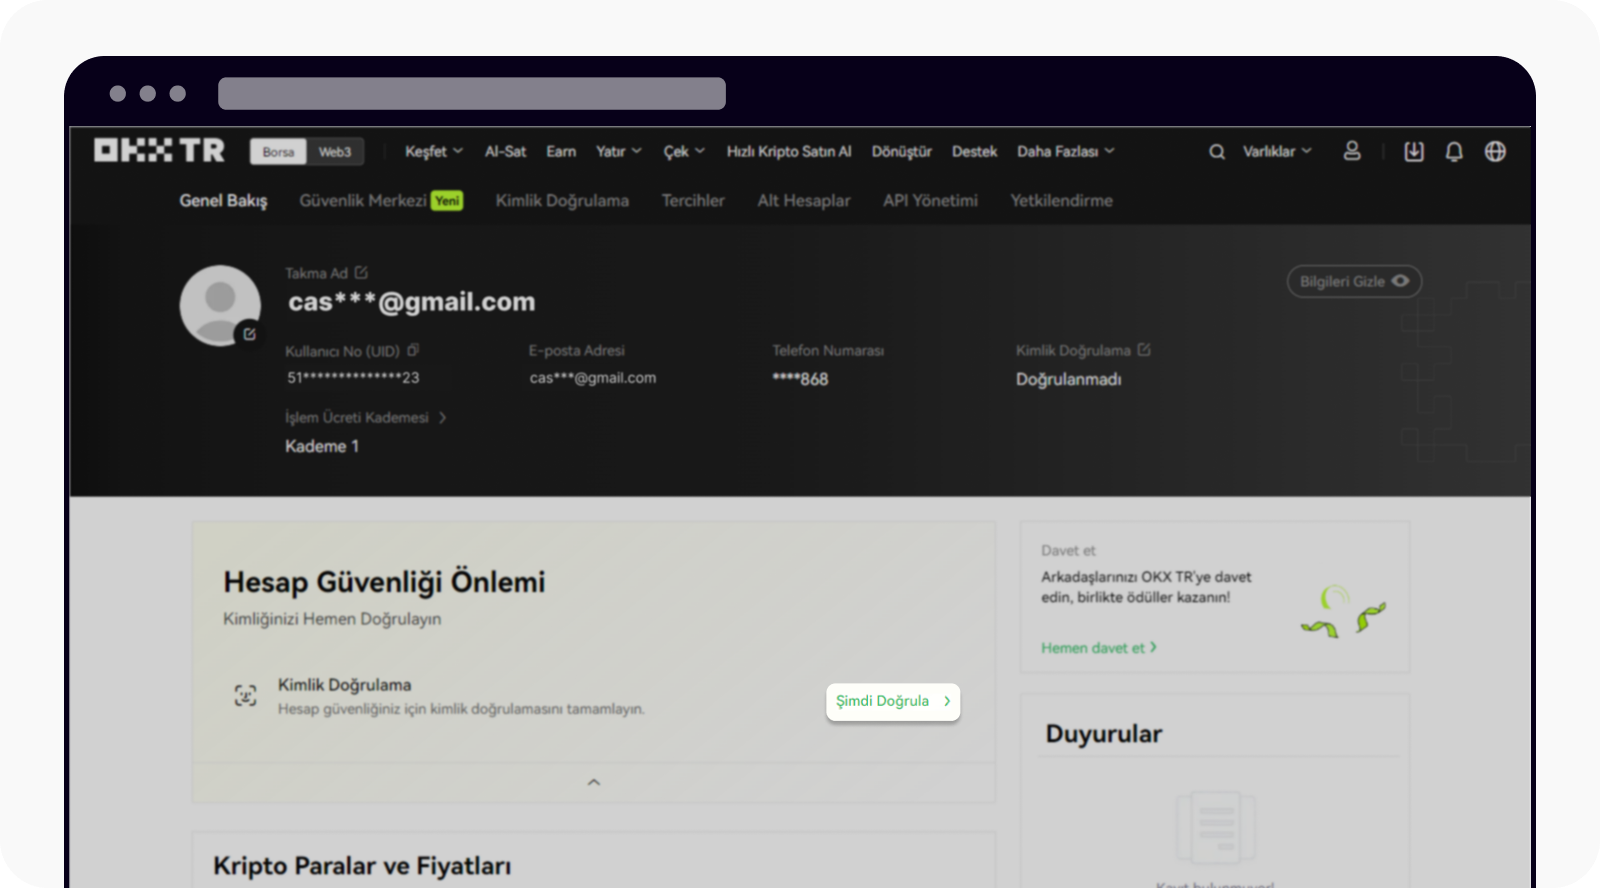Expand the Yatır dropdown menu
The width and height of the screenshot is (1600, 888).
[619, 151]
